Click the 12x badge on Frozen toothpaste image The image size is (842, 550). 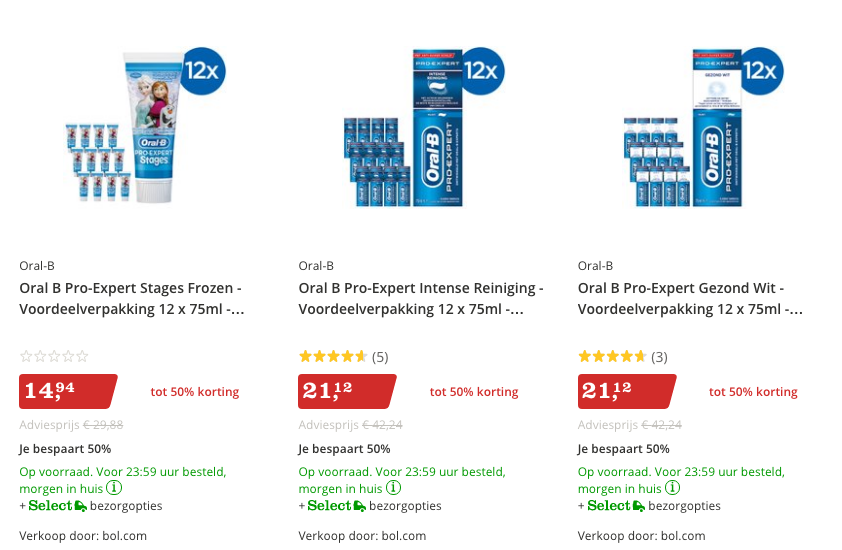[x=203, y=71]
